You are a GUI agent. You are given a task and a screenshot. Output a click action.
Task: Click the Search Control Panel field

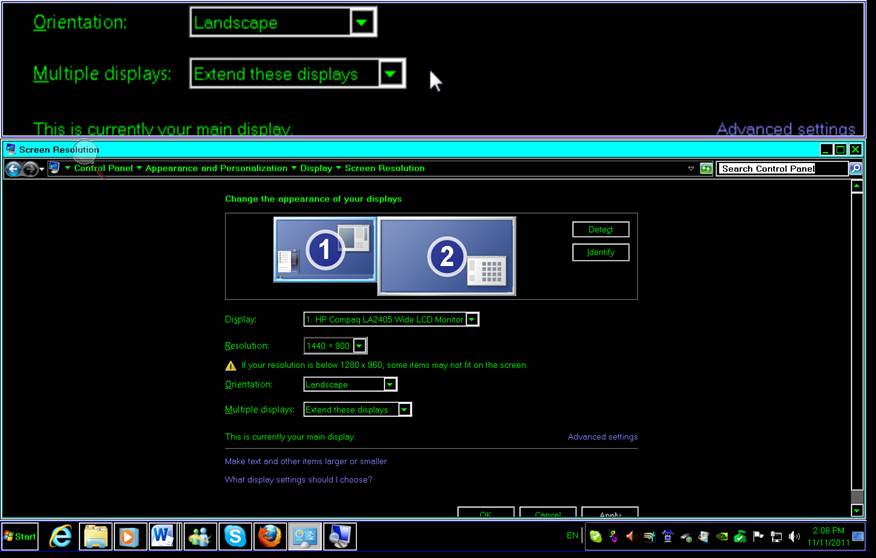(x=782, y=168)
